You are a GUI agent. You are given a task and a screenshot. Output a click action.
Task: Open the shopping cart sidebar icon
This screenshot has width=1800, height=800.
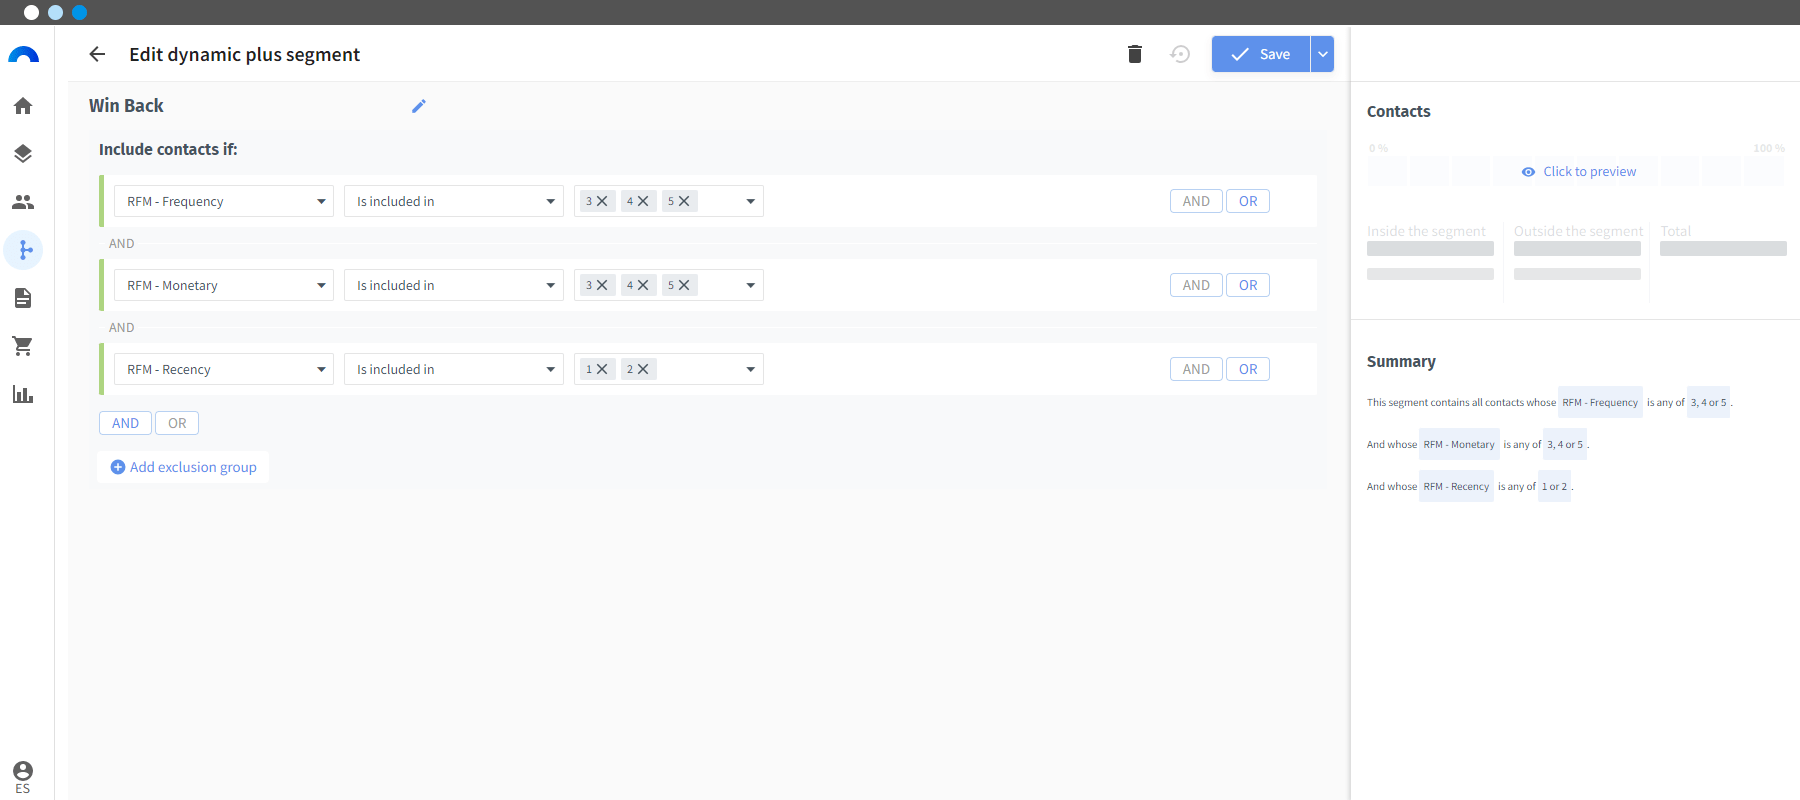click(23, 346)
